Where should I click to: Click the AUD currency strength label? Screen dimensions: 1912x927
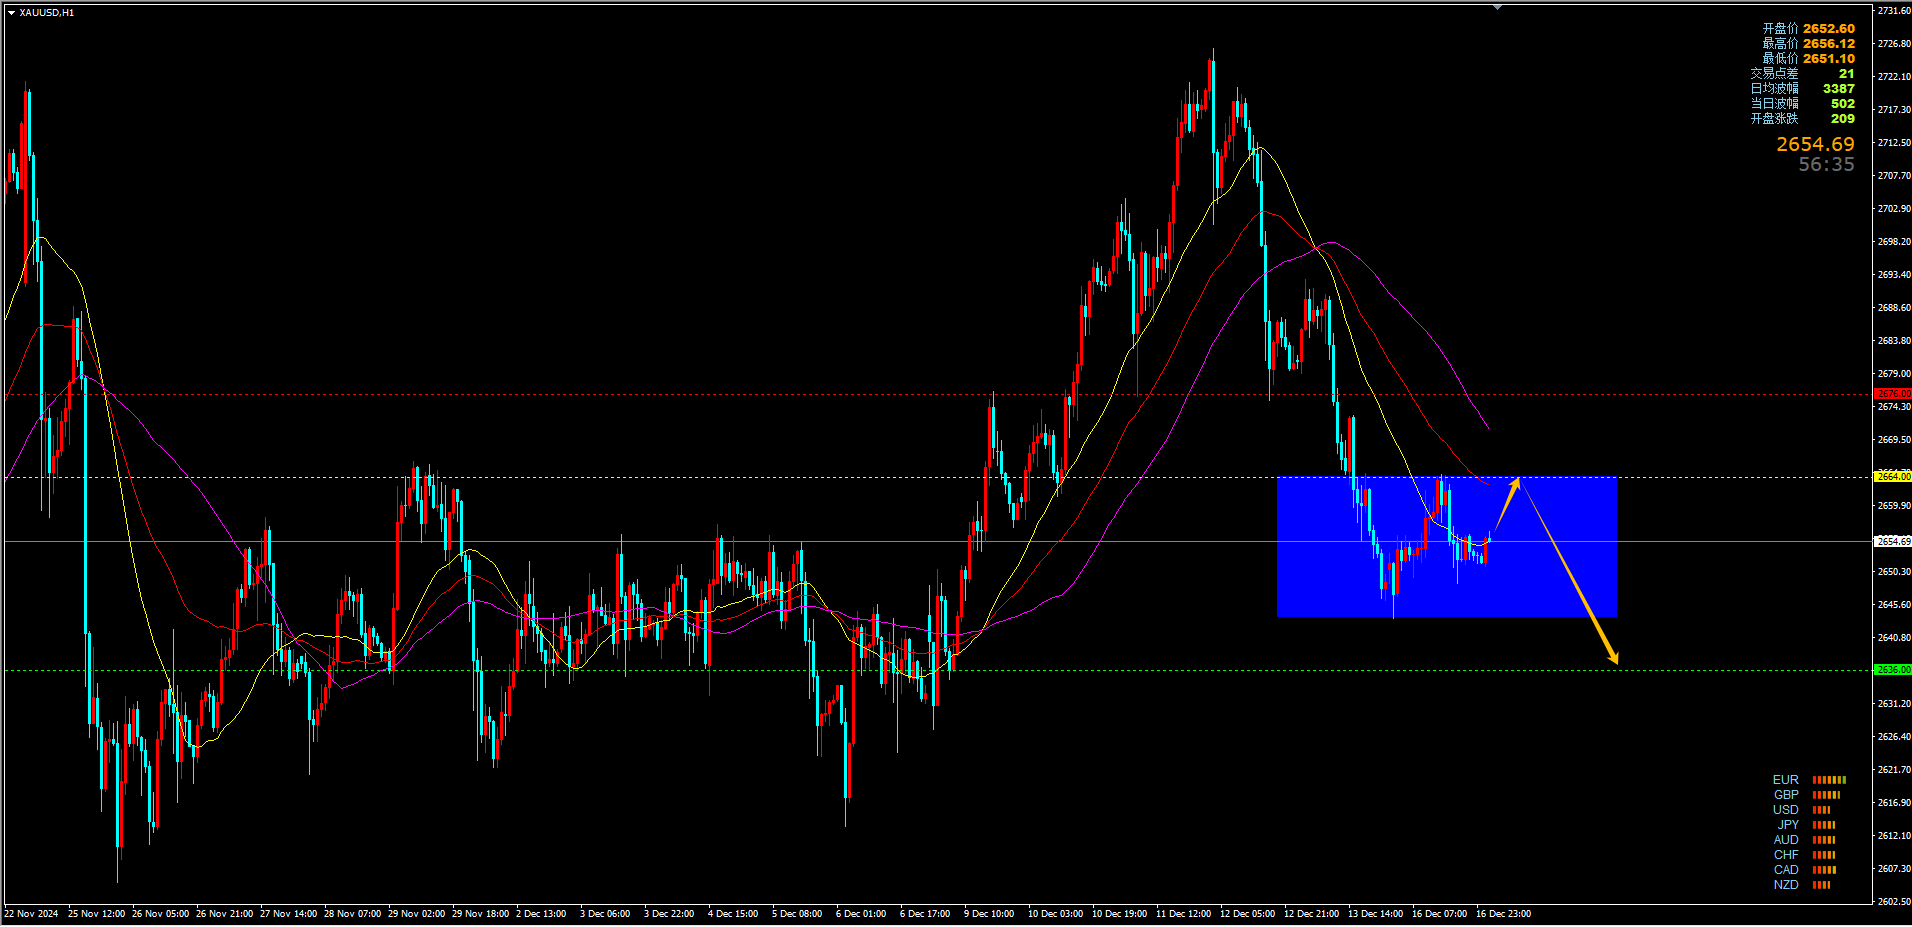click(x=1786, y=840)
